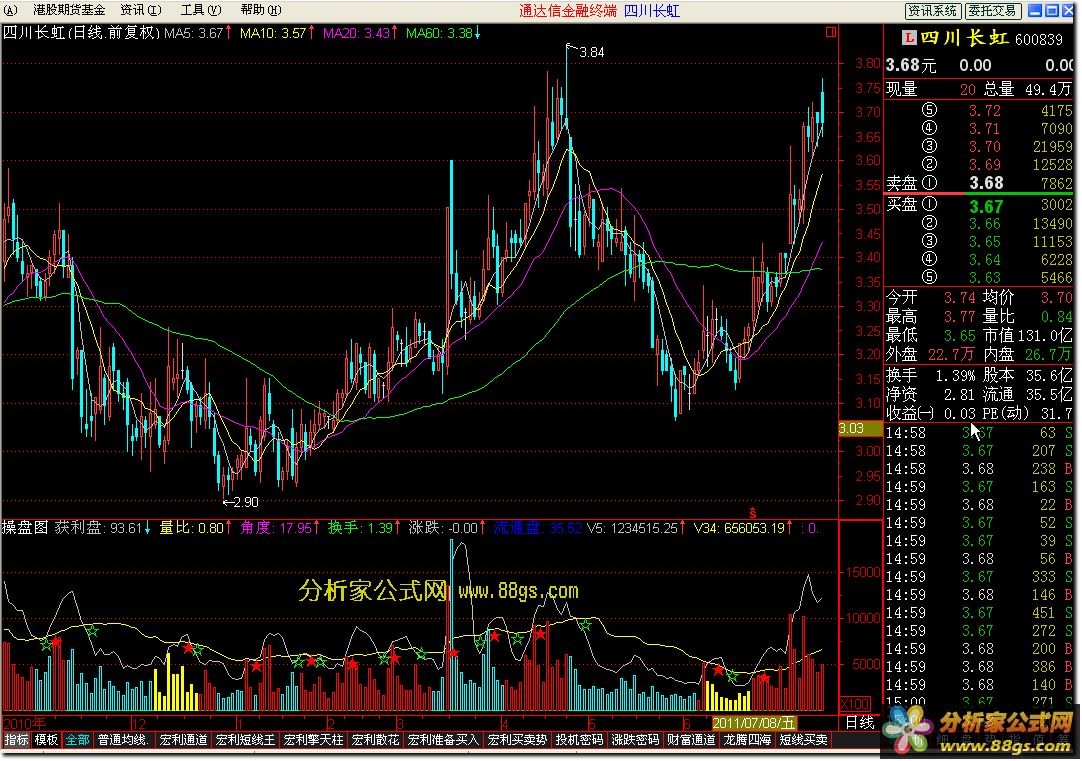
Task: Click the 市值 131.0亿 value
Action: pyautogui.click(x=1045, y=336)
